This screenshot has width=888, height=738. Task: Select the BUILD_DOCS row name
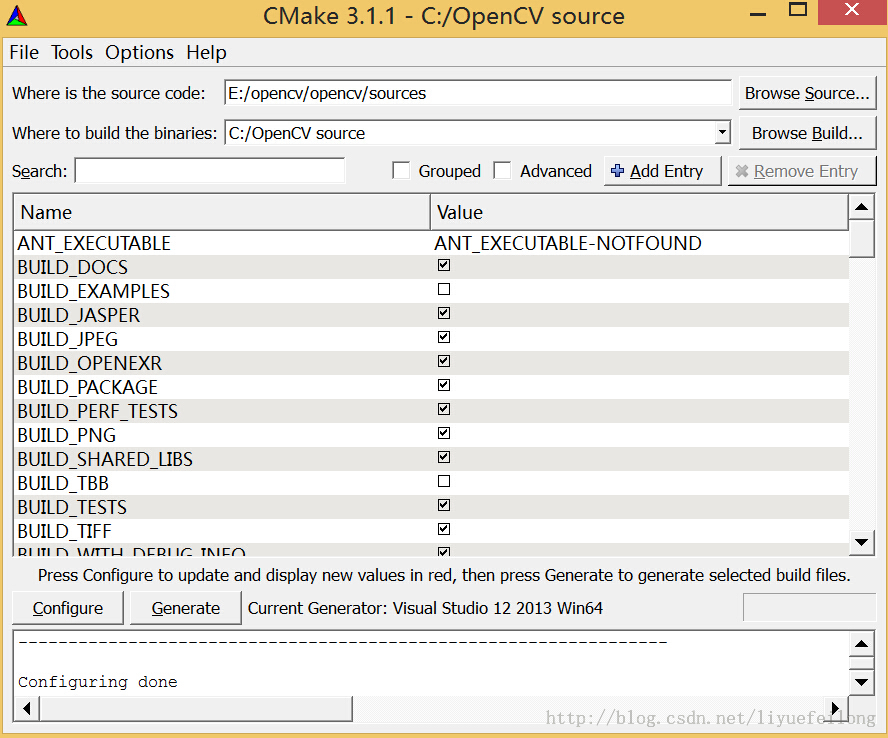(x=72, y=267)
